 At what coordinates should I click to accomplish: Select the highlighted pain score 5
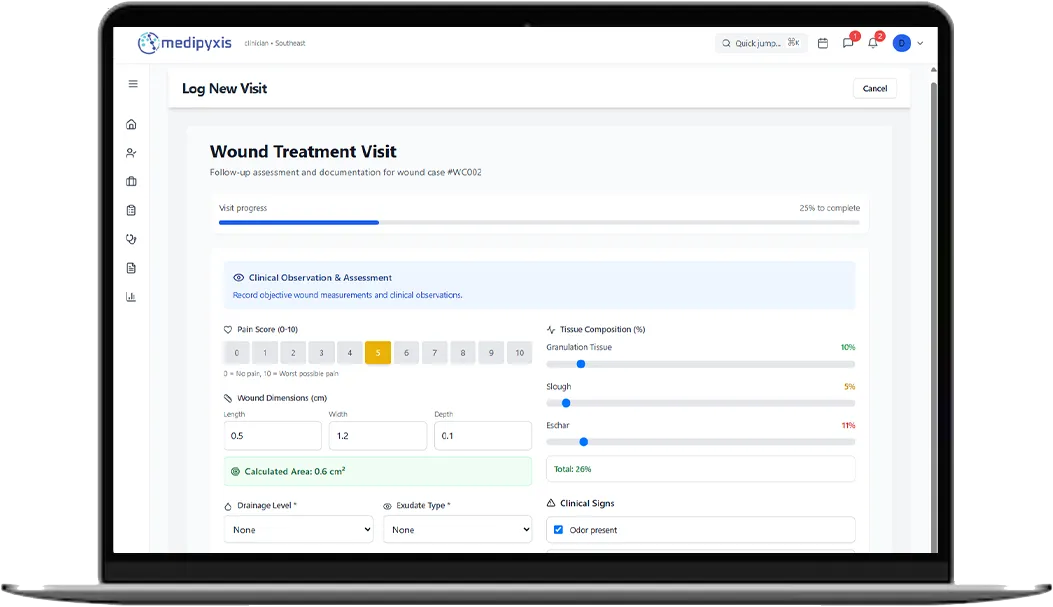click(x=378, y=353)
